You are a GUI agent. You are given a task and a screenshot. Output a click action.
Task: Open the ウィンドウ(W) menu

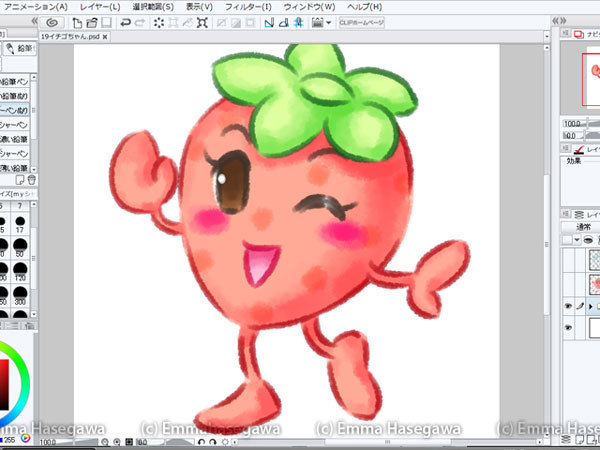[310, 7]
